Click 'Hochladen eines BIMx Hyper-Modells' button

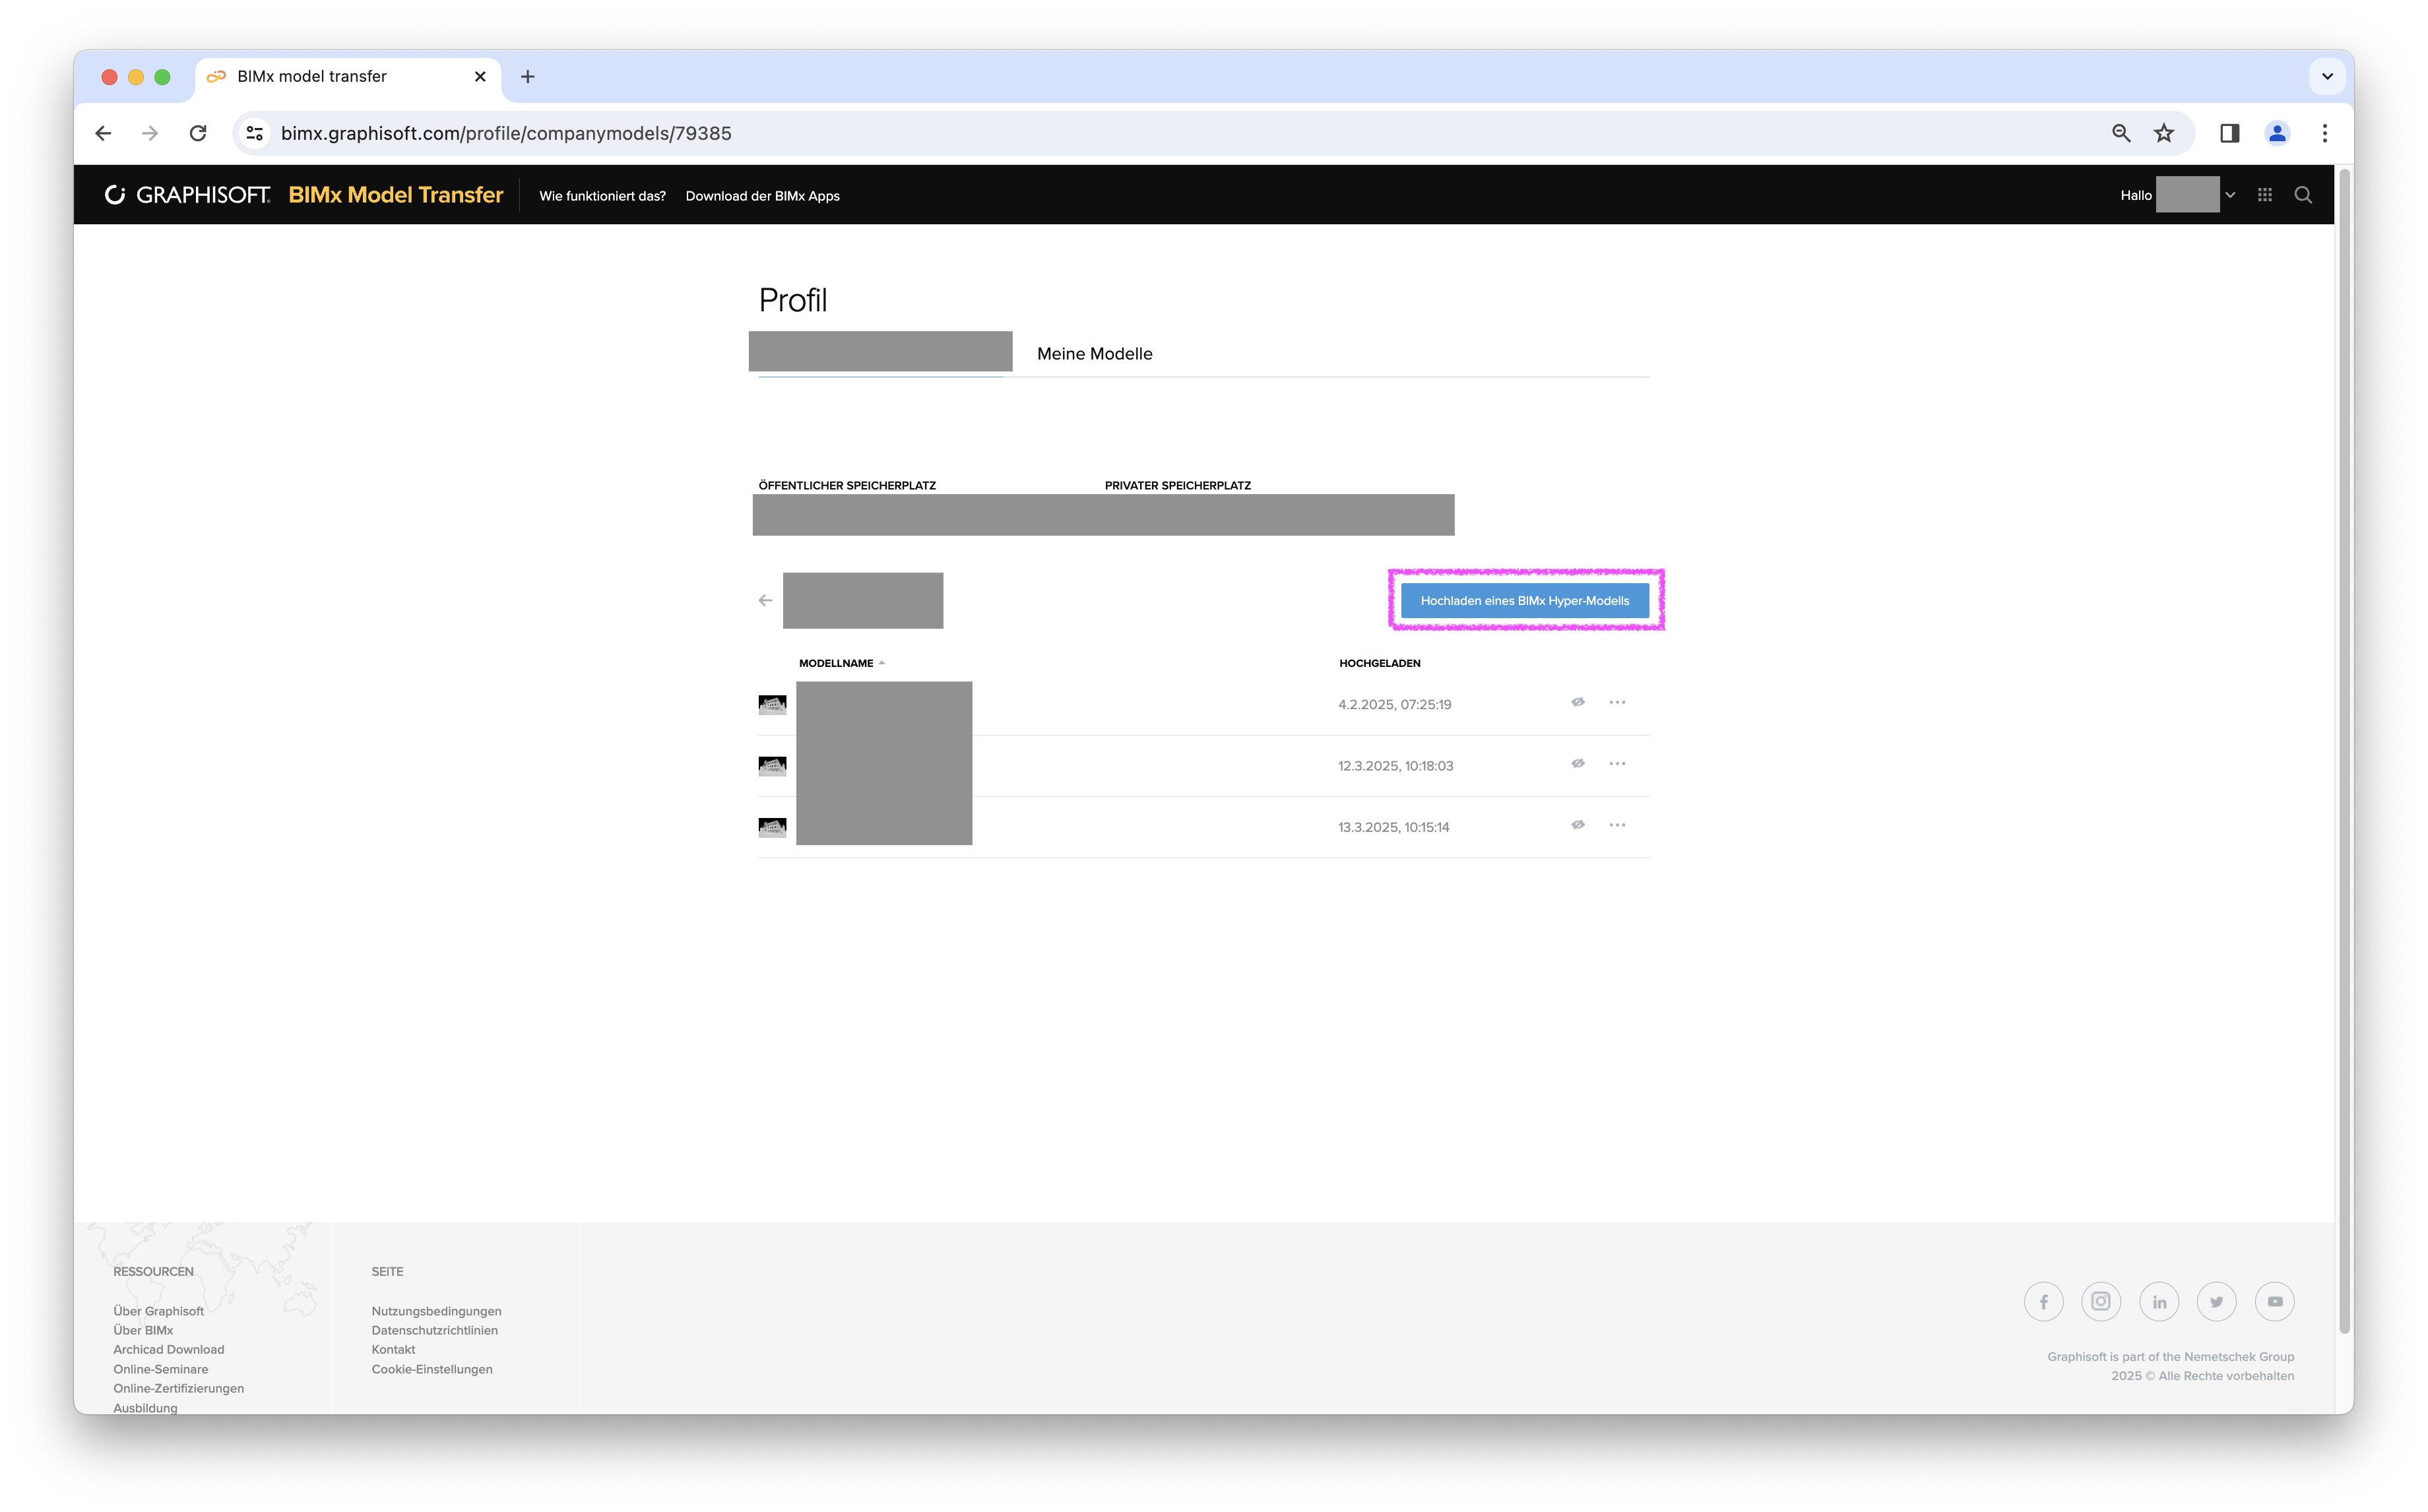(1524, 600)
